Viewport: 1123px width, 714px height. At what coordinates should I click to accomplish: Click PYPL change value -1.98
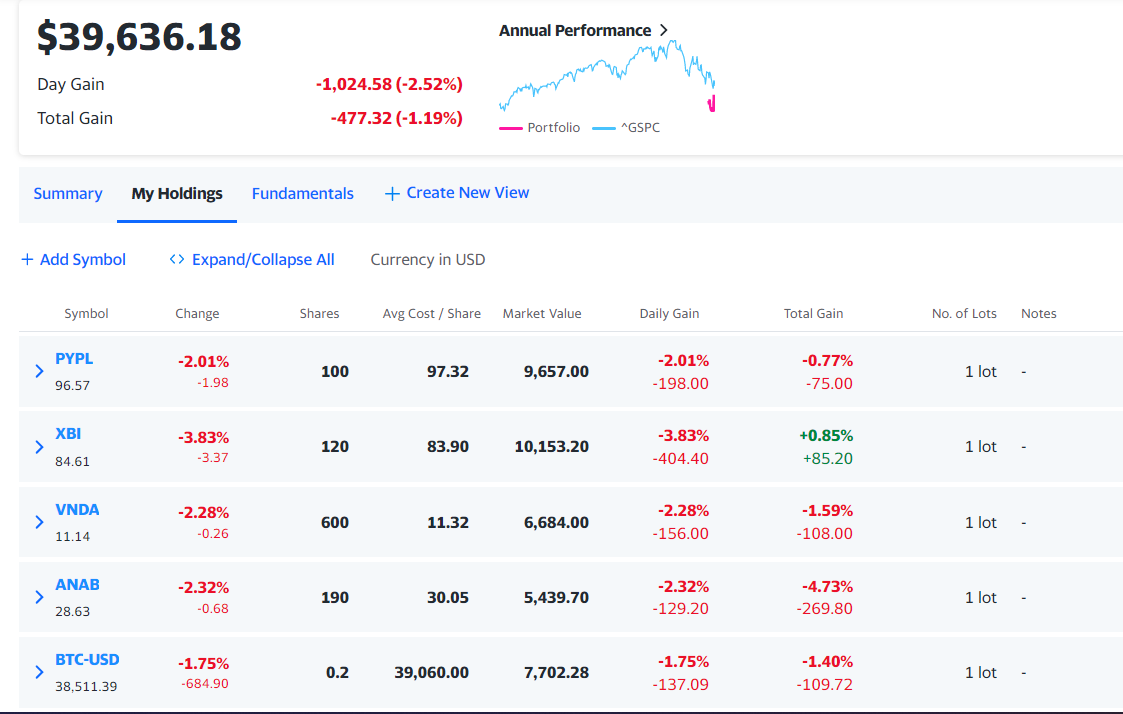tap(213, 382)
